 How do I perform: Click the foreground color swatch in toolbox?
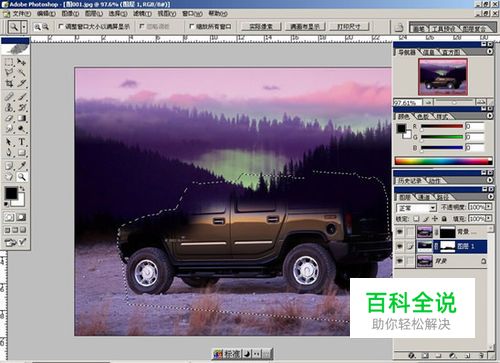pyautogui.click(x=11, y=193)
